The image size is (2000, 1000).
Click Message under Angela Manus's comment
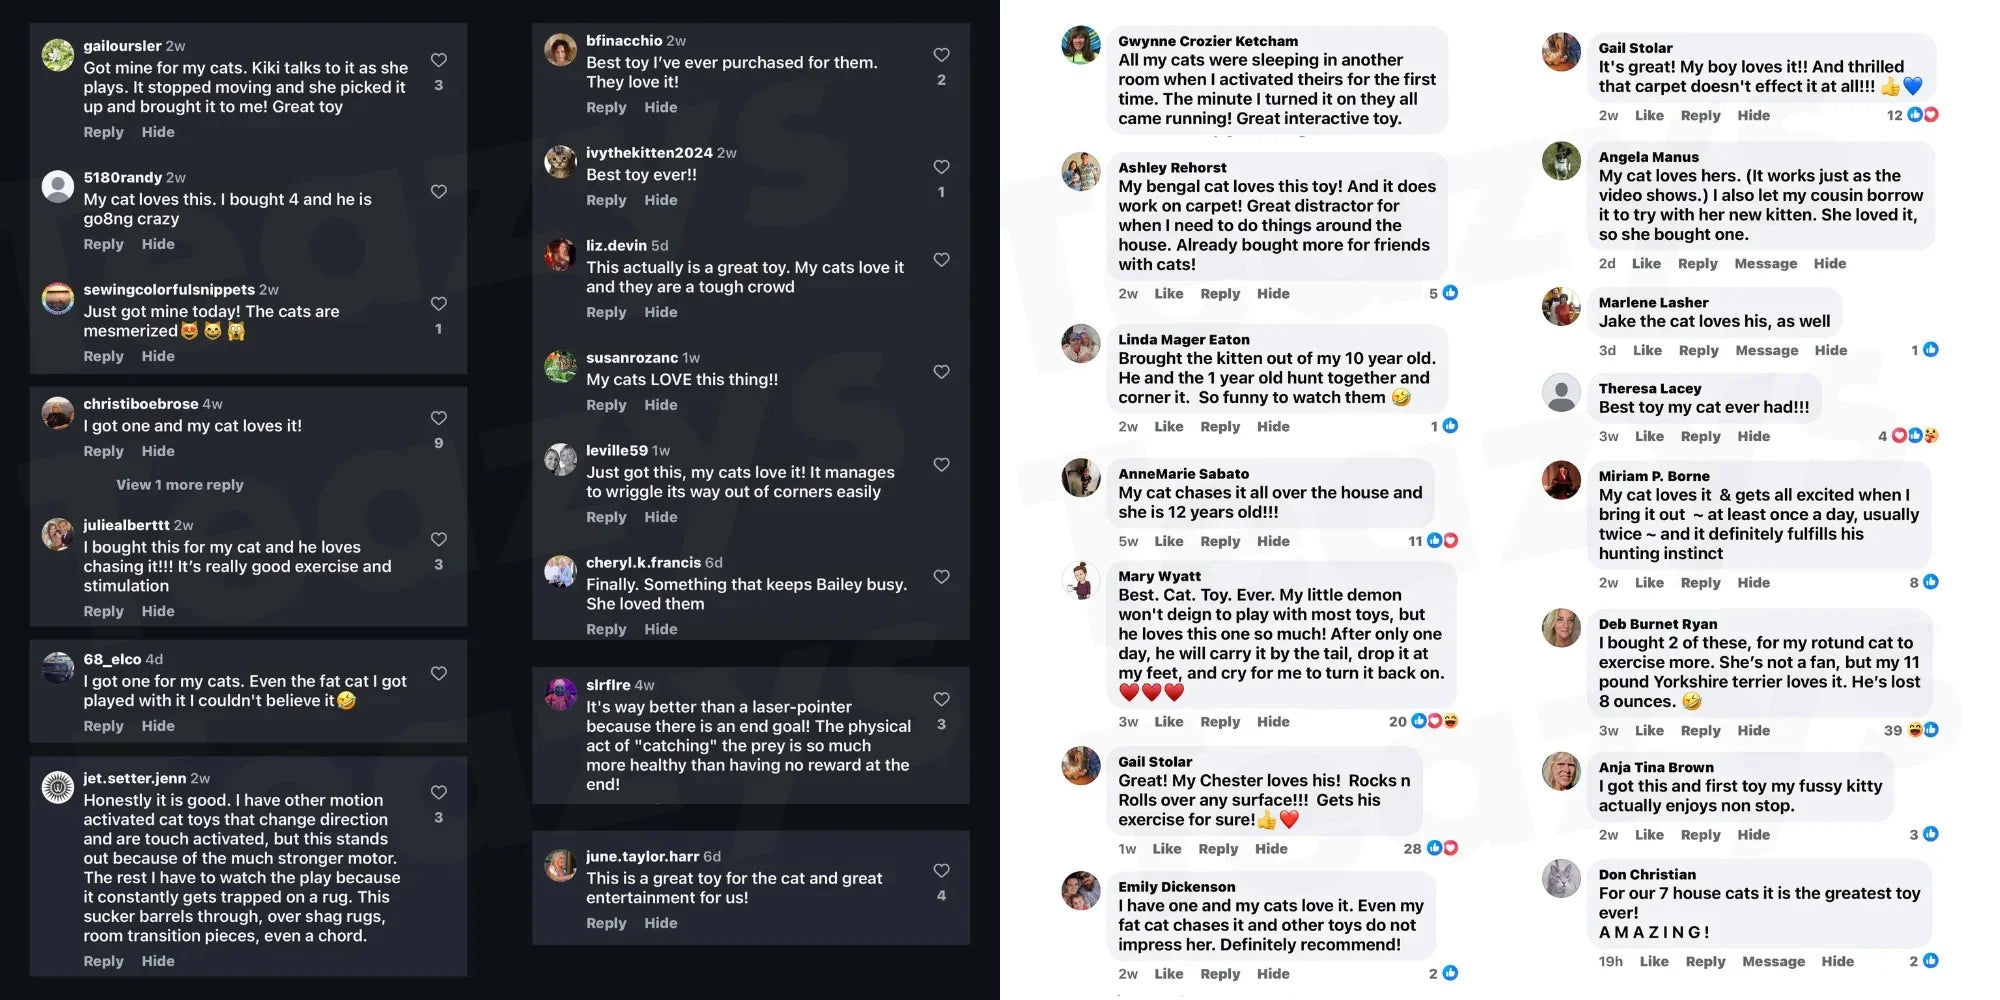point(1765,264)
